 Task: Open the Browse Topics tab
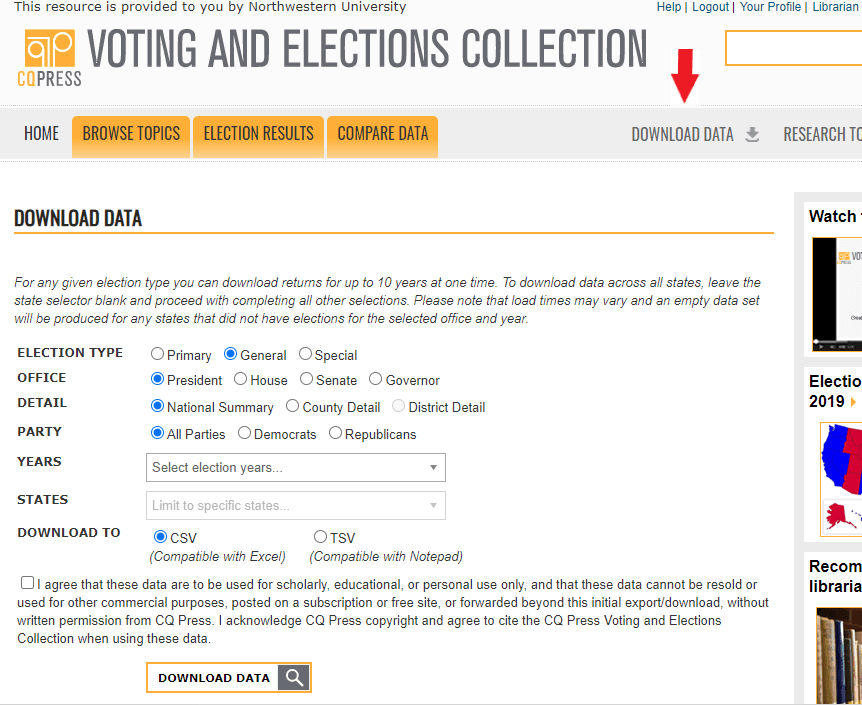click(131, 134)
